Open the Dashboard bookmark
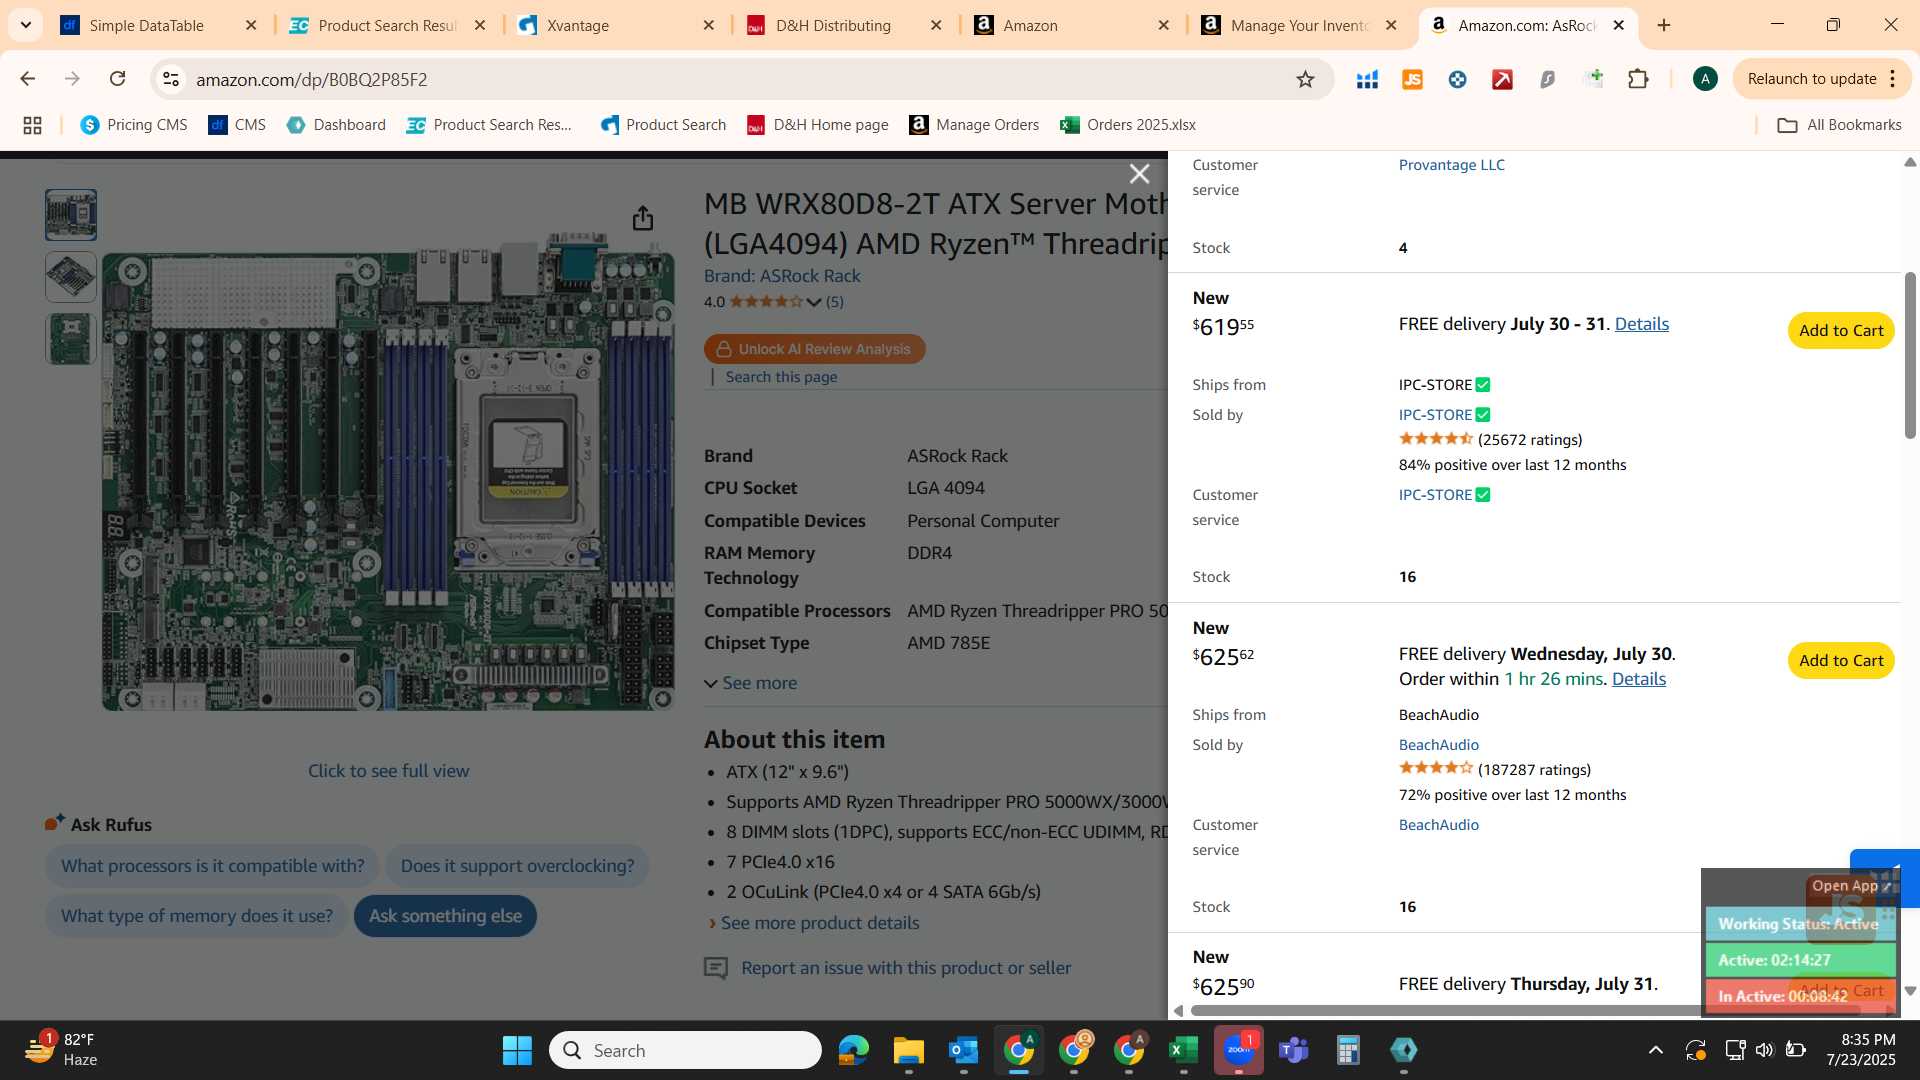1920x1080 pixels. coord(336,125)
